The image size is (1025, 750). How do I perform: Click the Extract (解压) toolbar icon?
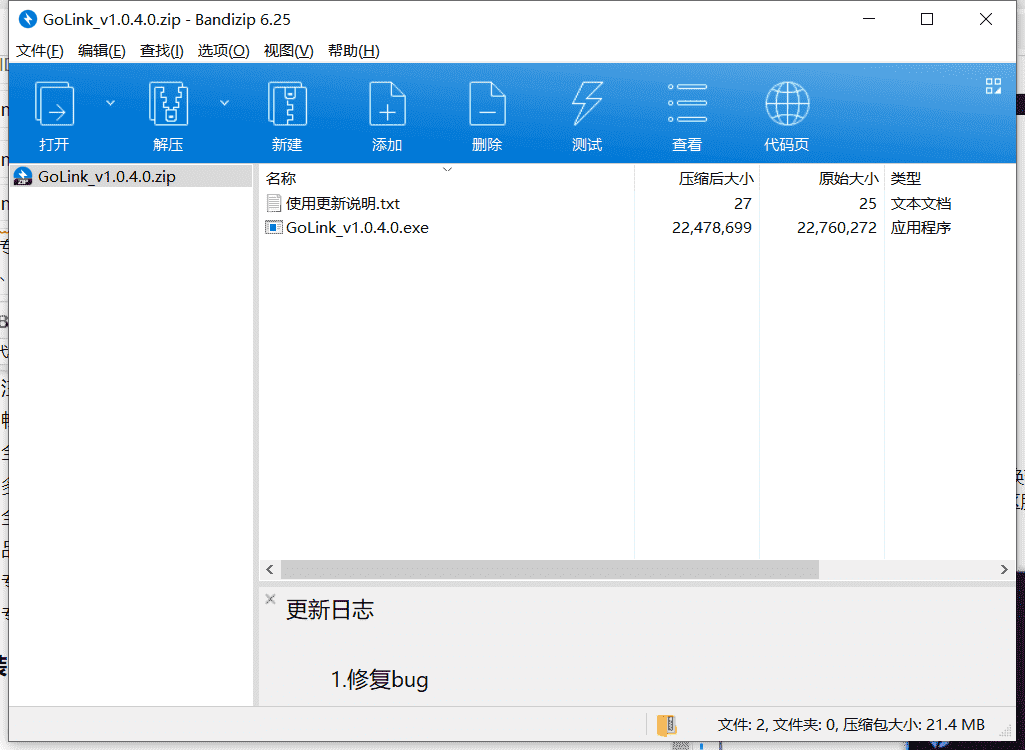point(168,103)
